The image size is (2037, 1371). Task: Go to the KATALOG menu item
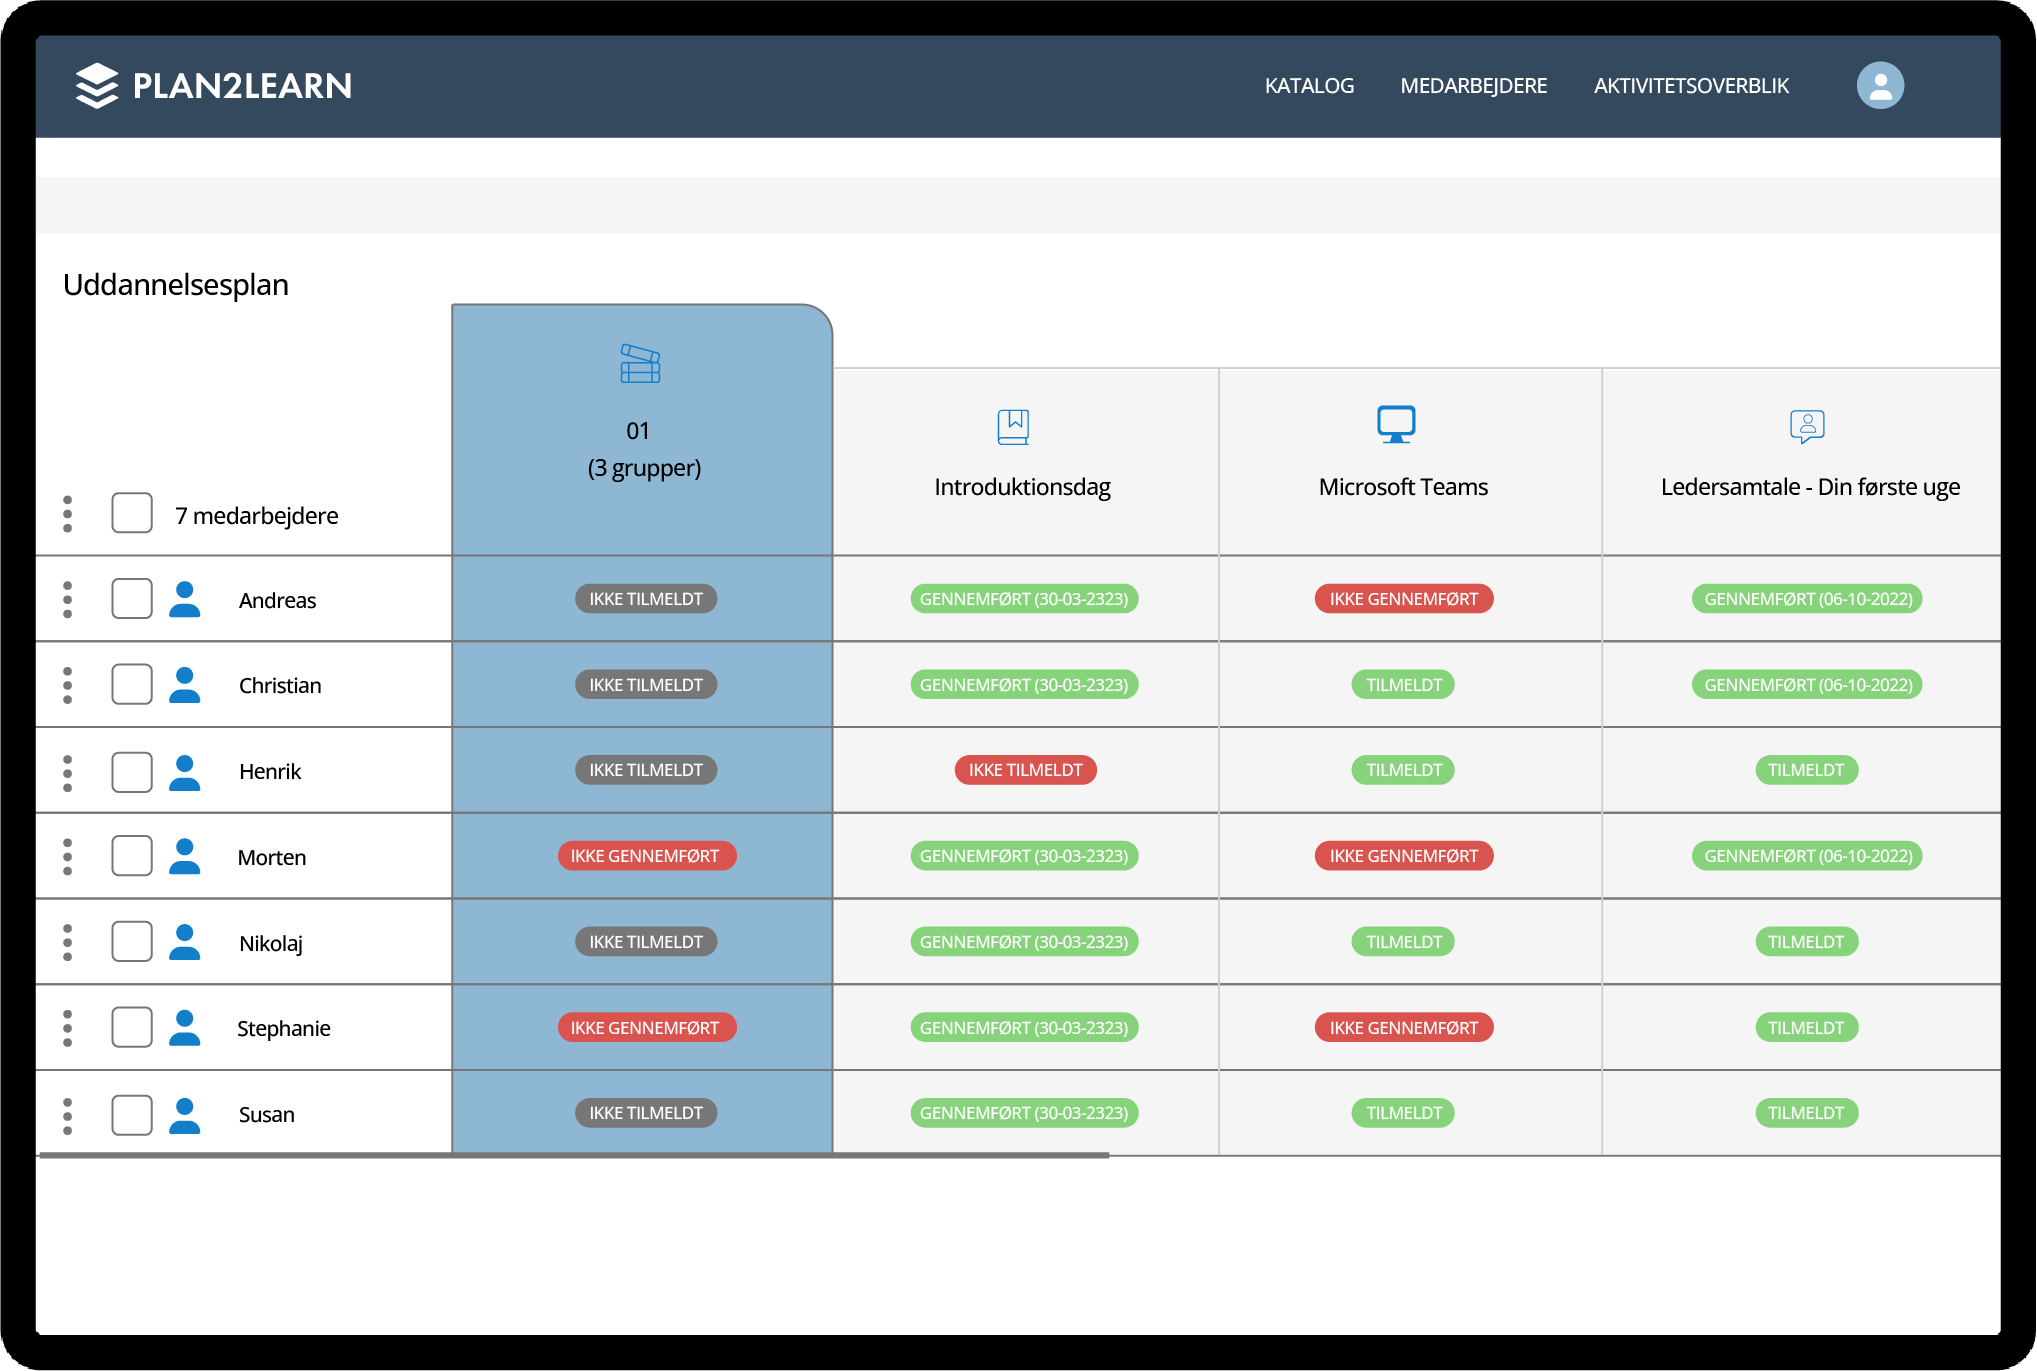[x=1309, y=86]
